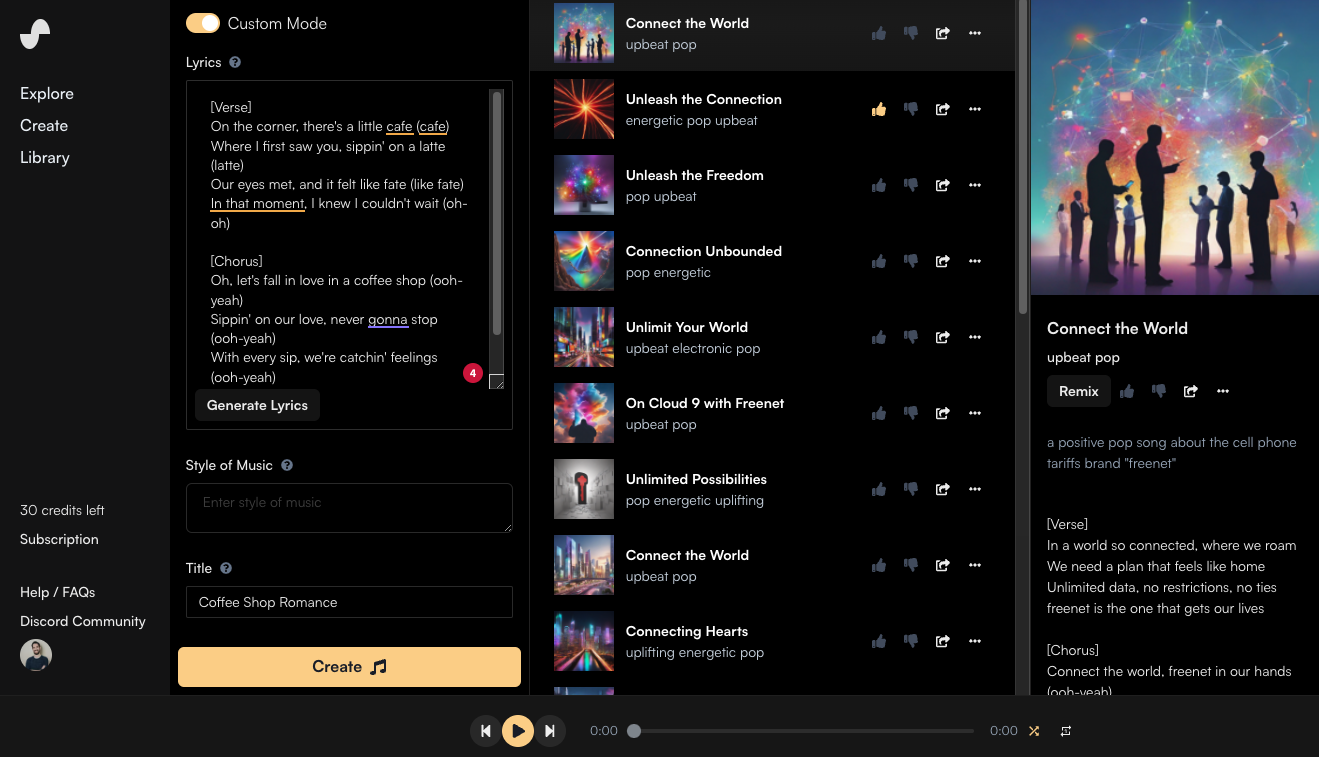Click the Suno logo icon
1319x757 pixels.
35,34
